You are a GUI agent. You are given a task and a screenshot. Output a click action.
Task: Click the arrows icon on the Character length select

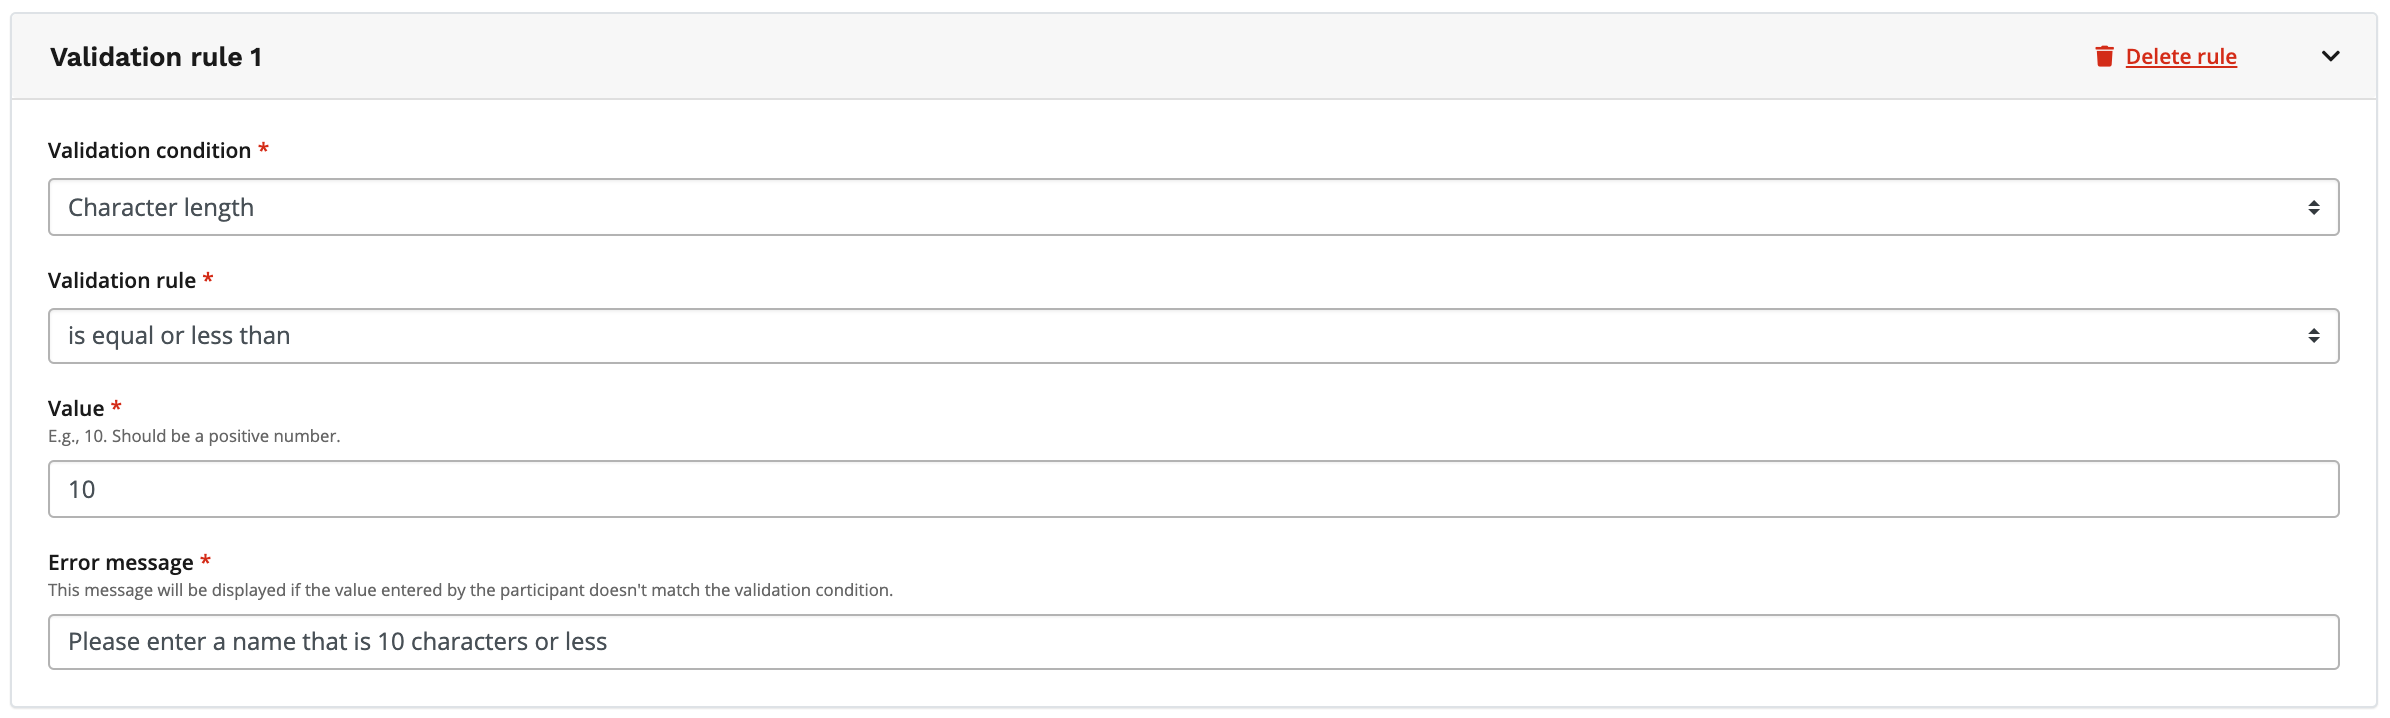2313,207
